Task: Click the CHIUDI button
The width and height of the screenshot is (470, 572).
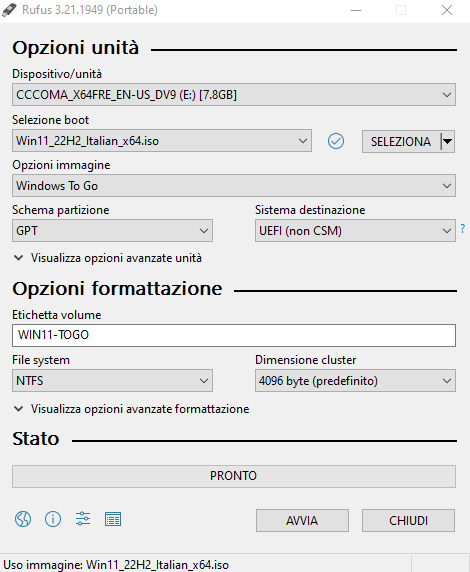Action: pyautogui.click(x=408, y=521)
